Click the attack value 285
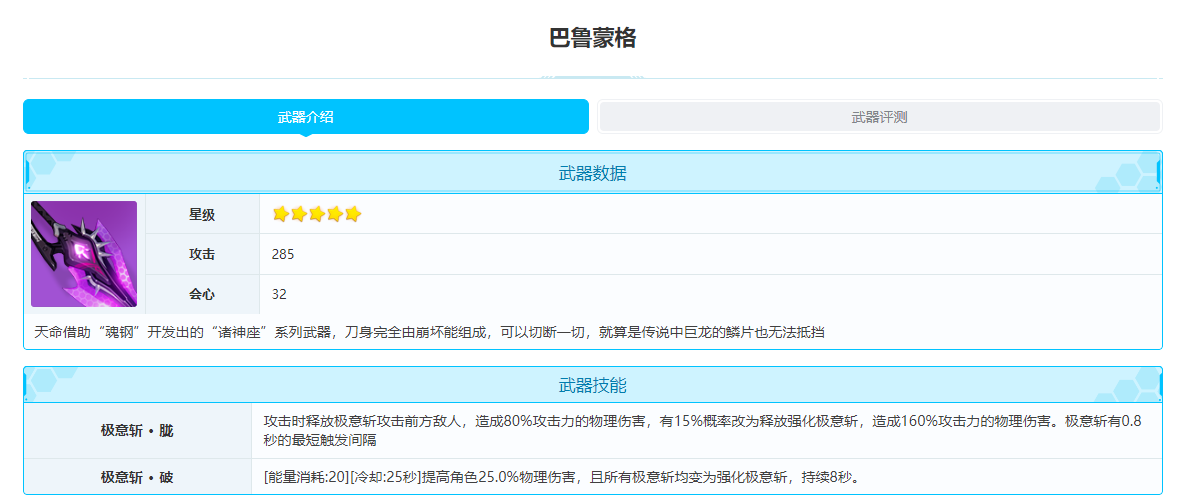The height and width of the screenshot is (503, 1179). tap(283, 254)
